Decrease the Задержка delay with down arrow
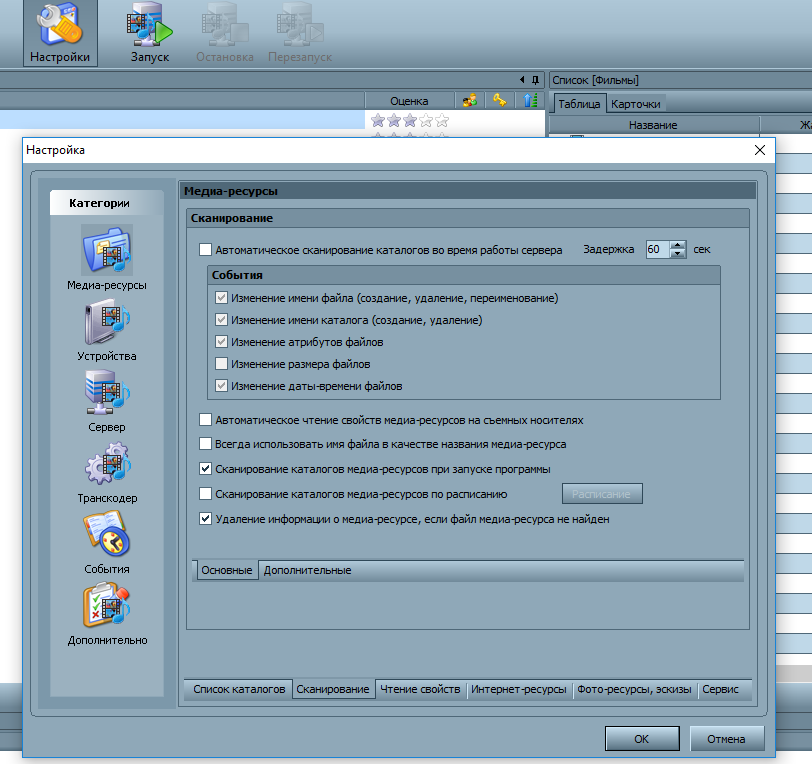The width and height of the screenshot is (812, 764). [679, 254]
